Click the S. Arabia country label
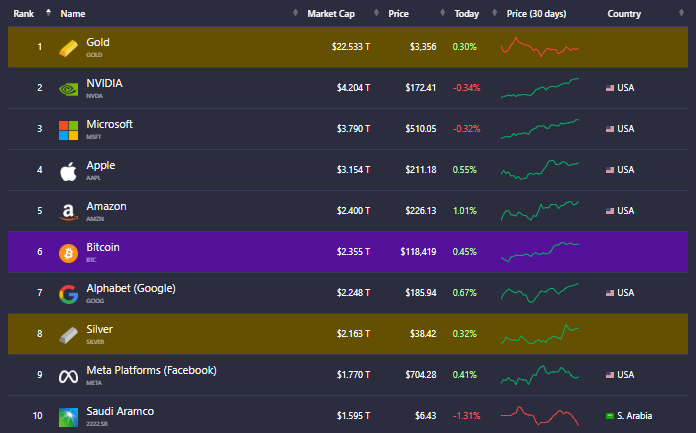The height and width of the screenshot is (433, 696). point(634,416)
